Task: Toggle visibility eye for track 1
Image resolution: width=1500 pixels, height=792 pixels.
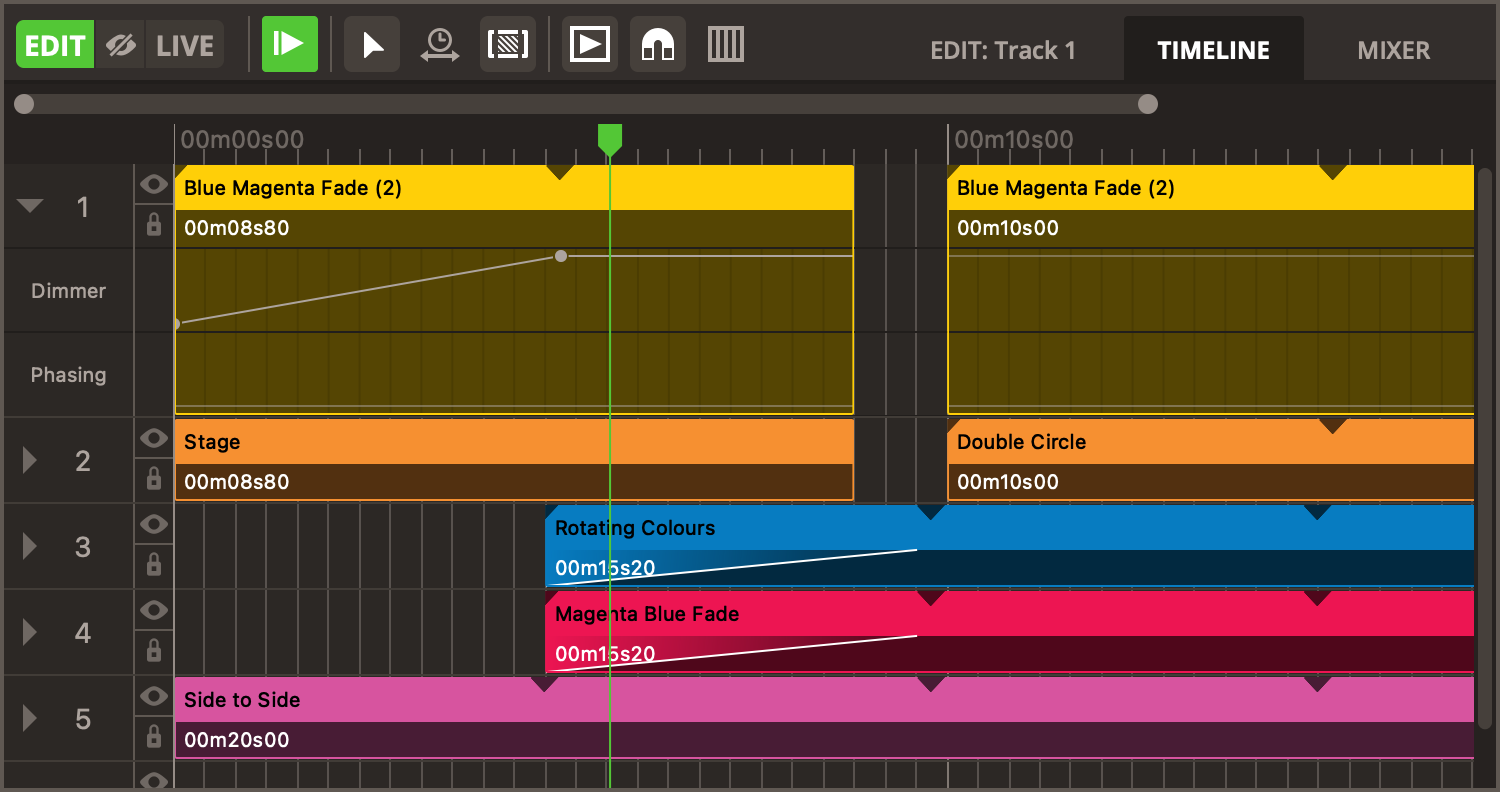Action: coord(154,184)
